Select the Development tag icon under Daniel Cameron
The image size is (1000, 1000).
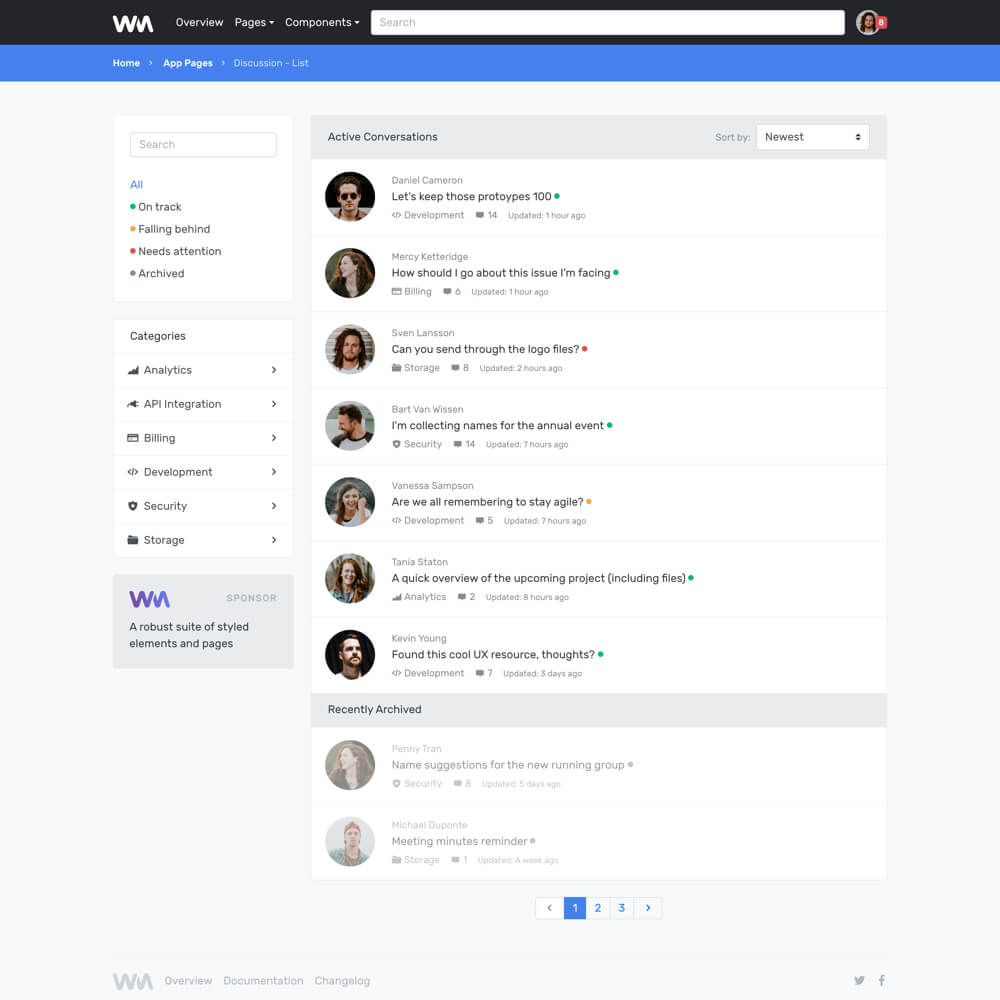(397, 215)
